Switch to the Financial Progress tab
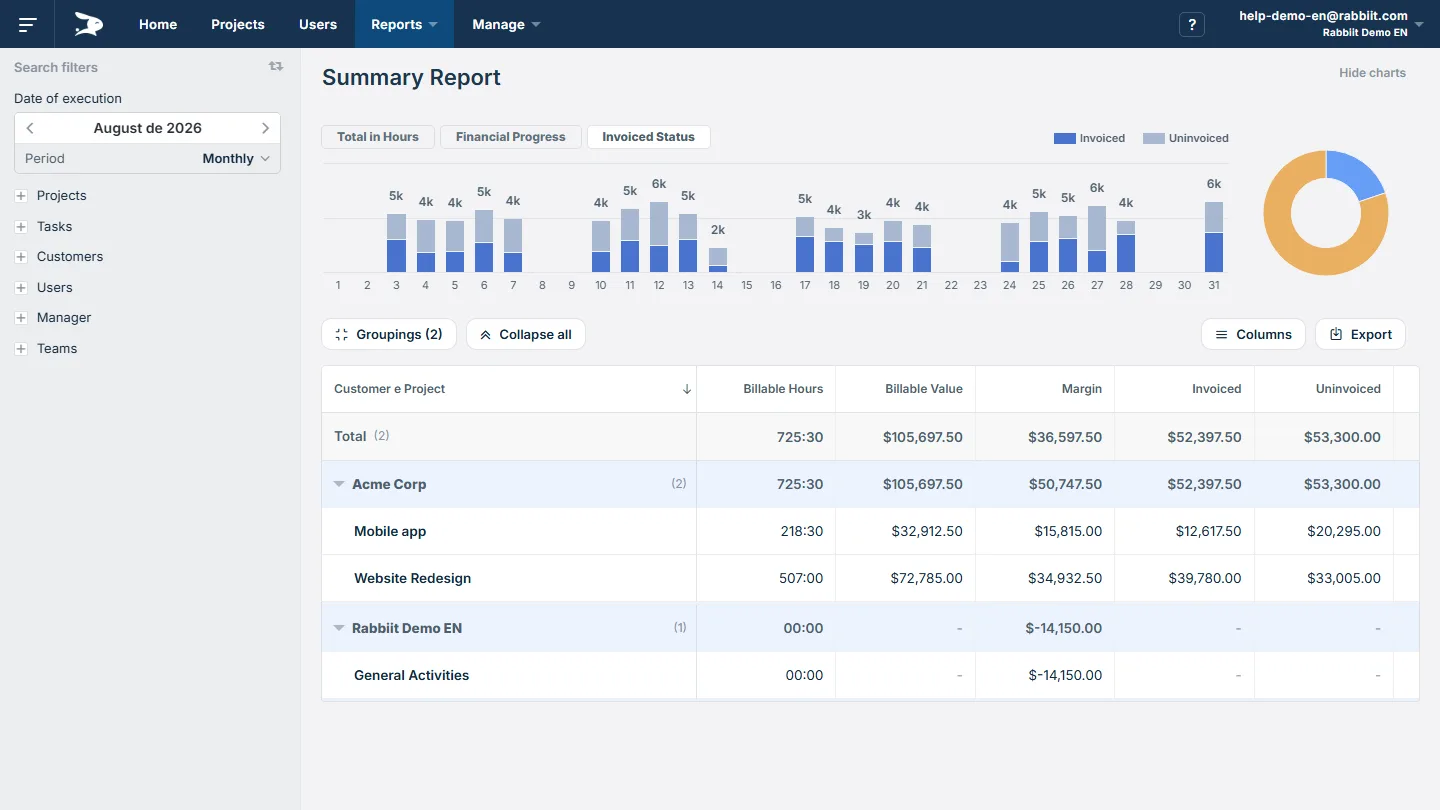Viewport: 1440px width, 810px height. tap(511, 137)
